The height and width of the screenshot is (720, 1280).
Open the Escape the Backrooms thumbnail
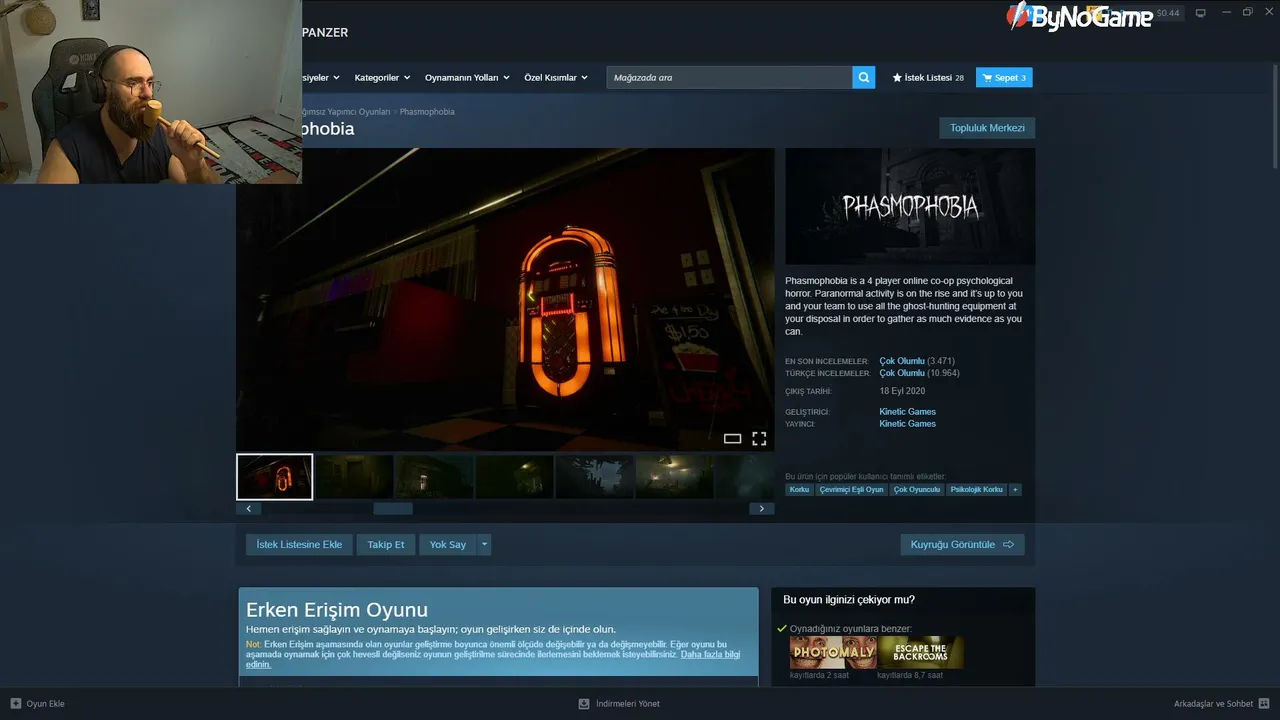920,652
